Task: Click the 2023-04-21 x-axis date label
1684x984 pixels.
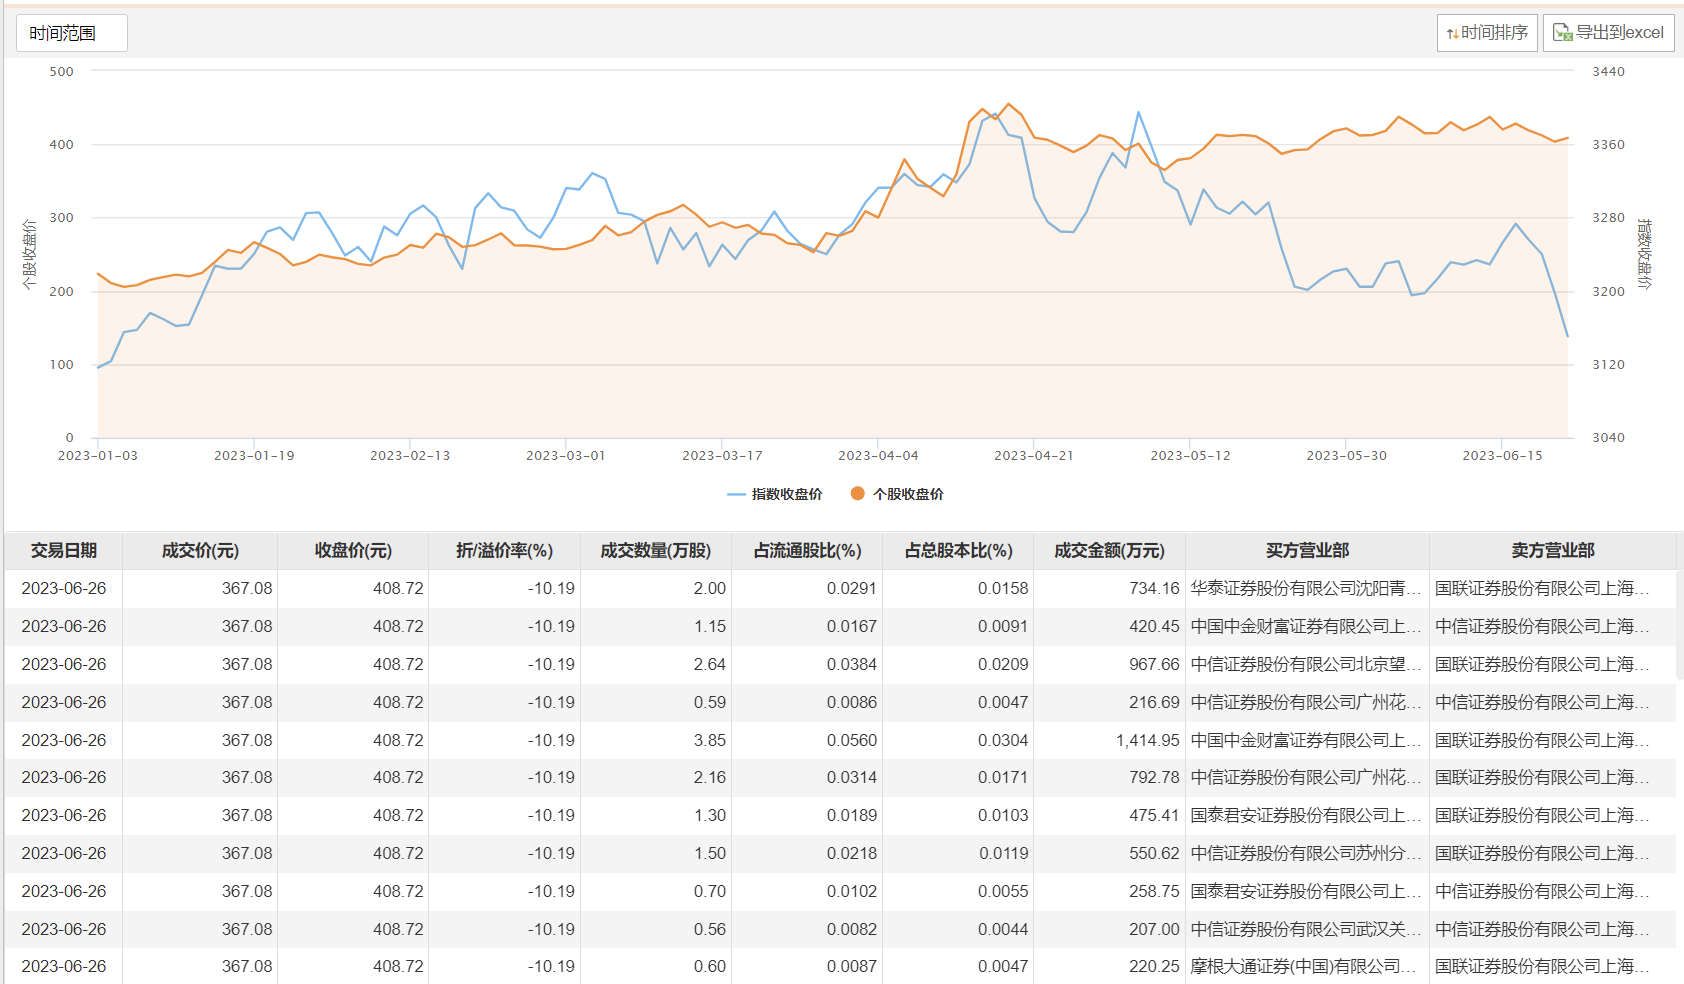Action: point(1034,456)
